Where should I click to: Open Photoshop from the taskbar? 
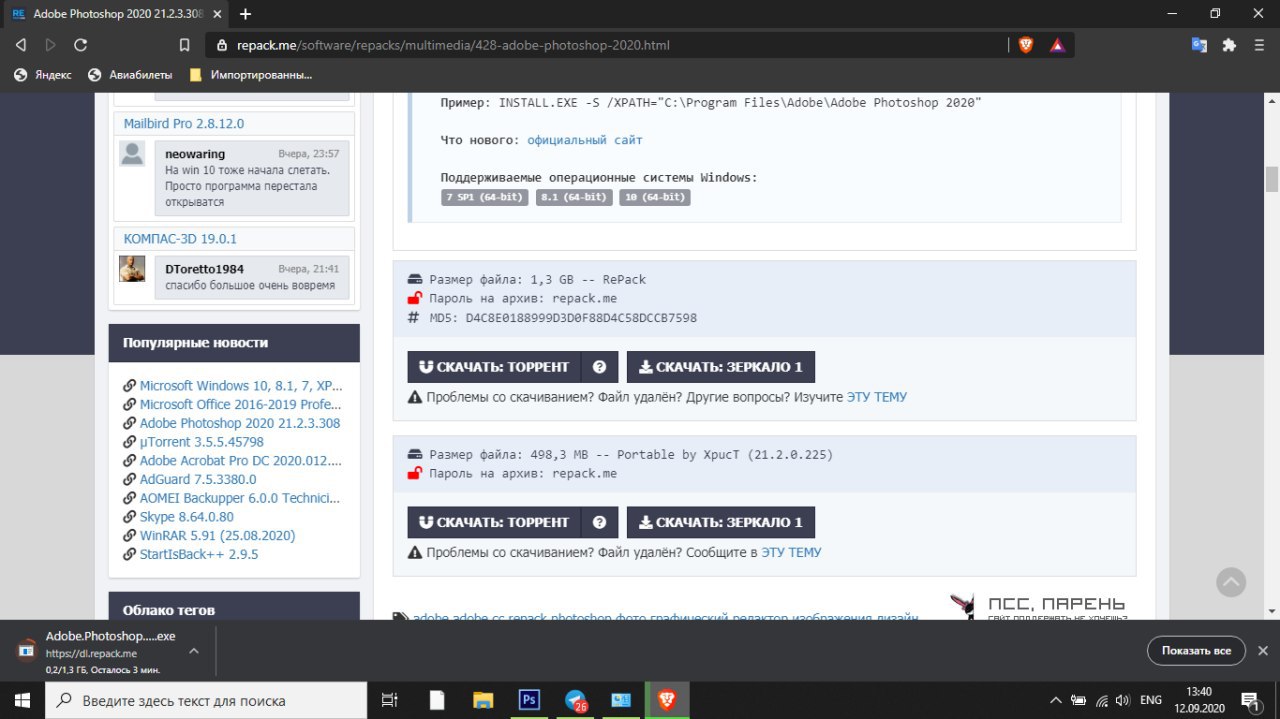[x=529, y=700]
